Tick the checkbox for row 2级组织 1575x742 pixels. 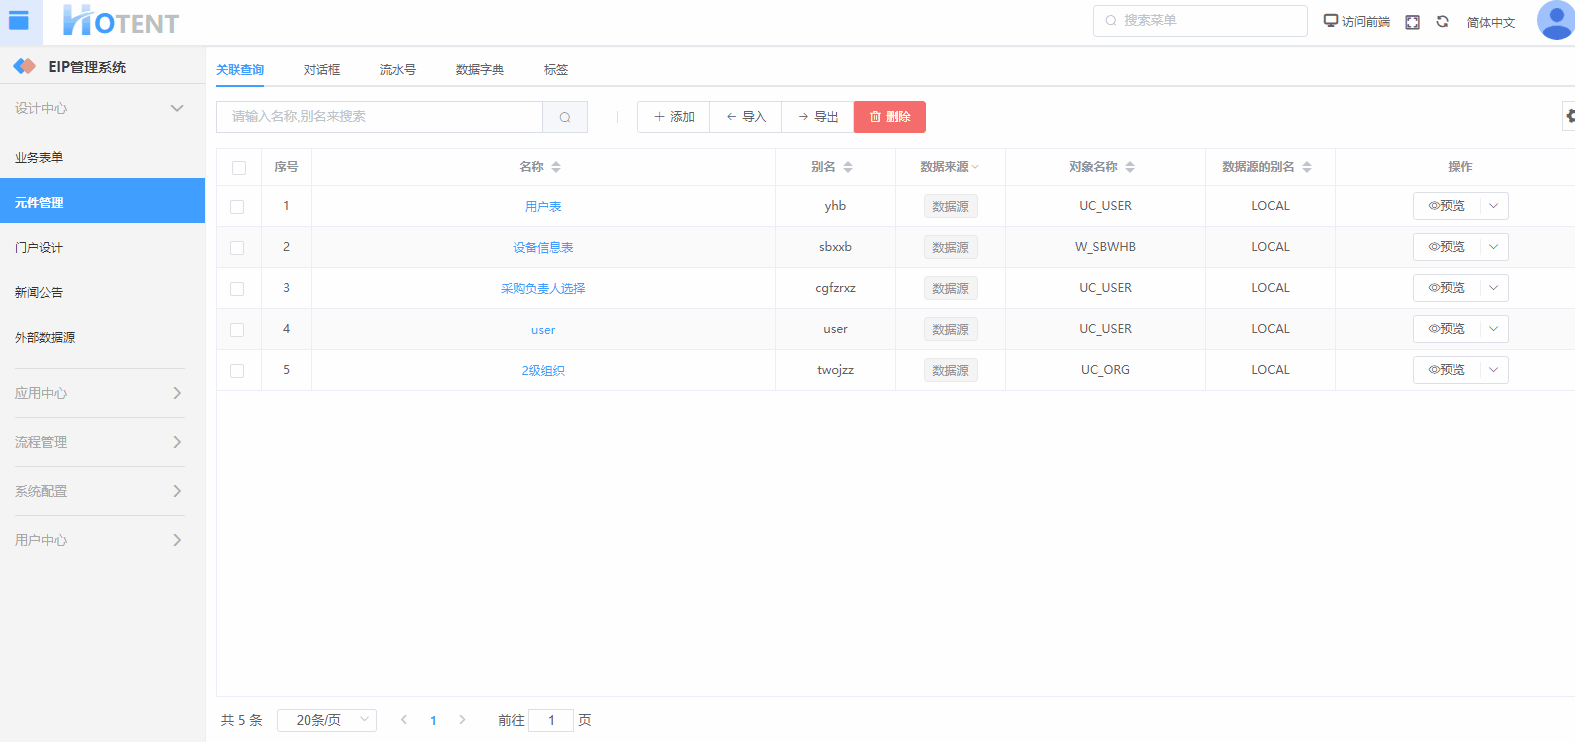237,371
